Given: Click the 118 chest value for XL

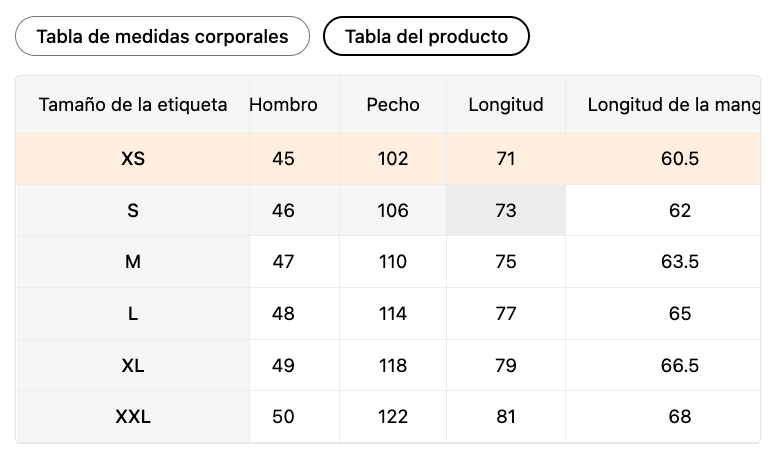Looking at the screenshot, I should click(393, 366).
